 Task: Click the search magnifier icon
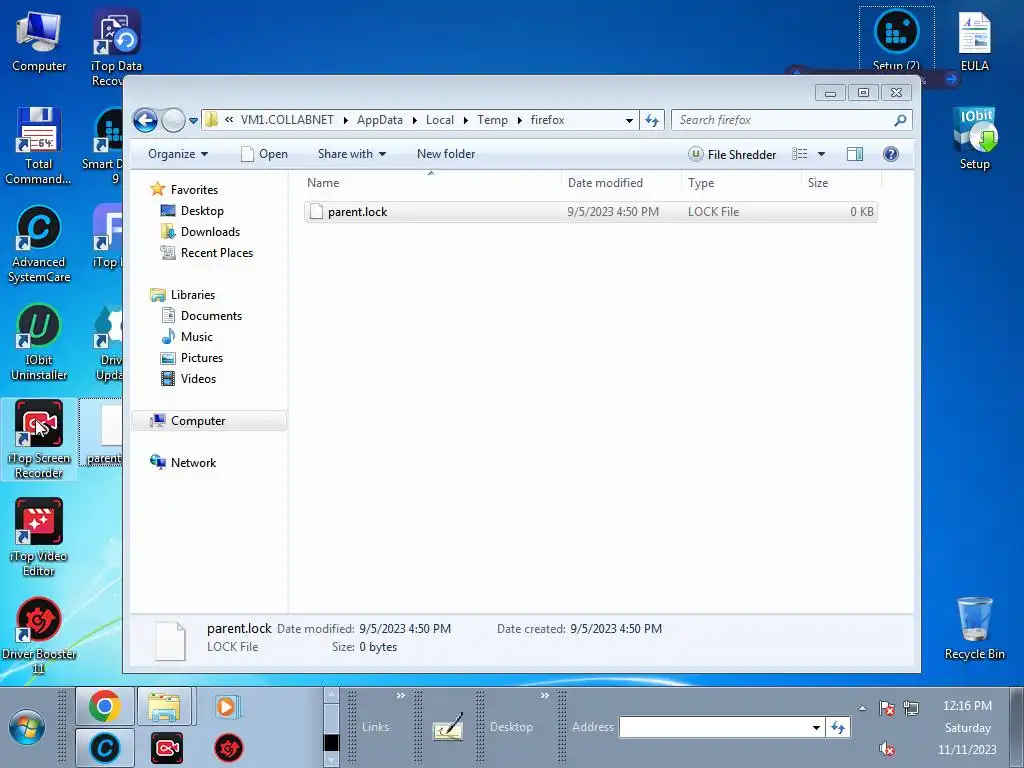click(900, 120)
